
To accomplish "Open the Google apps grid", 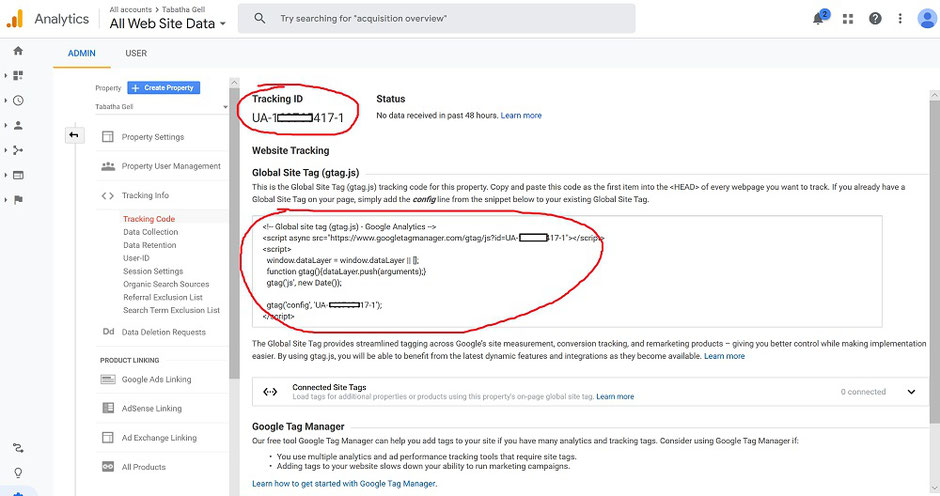I will [848, 19].
